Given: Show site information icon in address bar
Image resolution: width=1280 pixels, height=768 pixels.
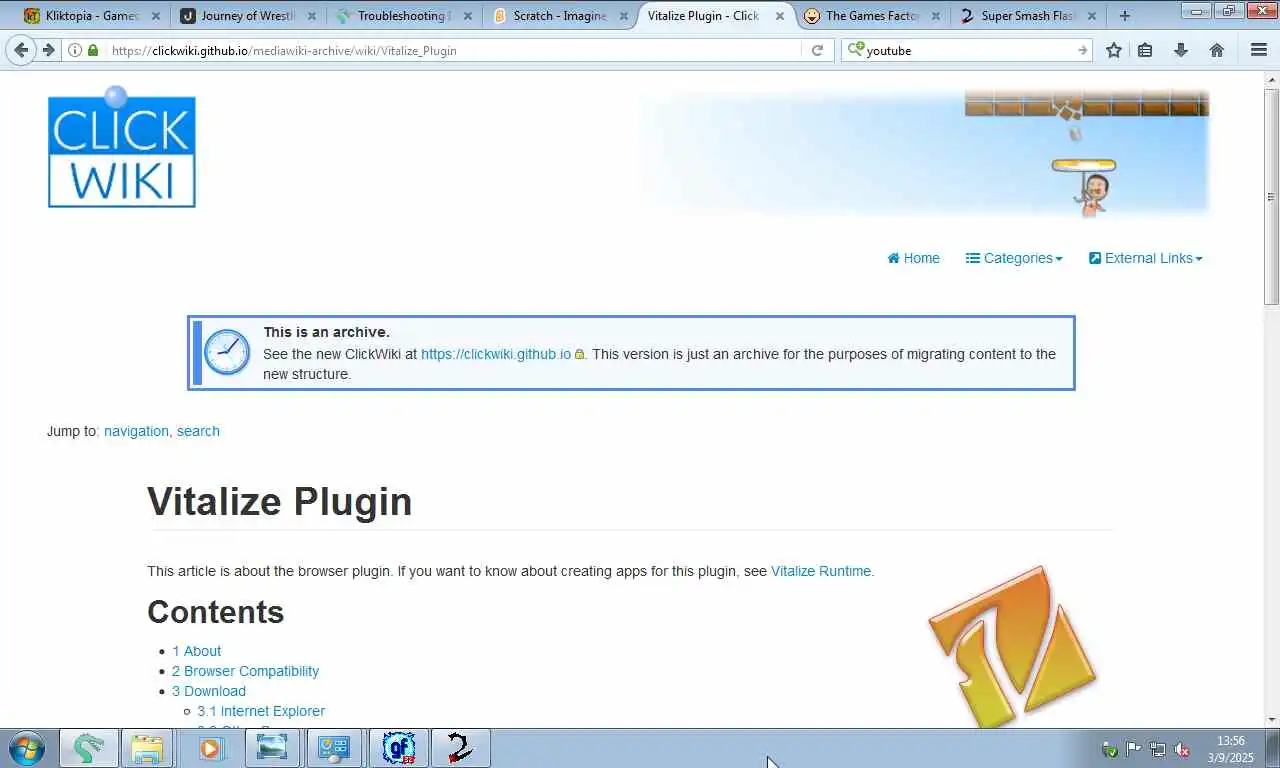Looking at the screenshot, I should 75,50.
